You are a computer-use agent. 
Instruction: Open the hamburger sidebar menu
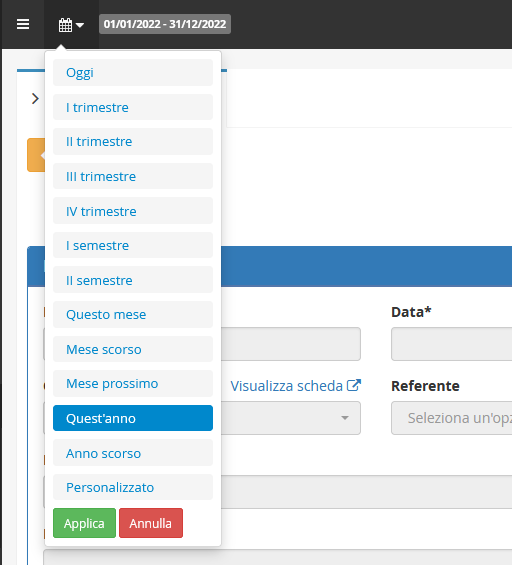pyautogui.click(x=23, y=24)
